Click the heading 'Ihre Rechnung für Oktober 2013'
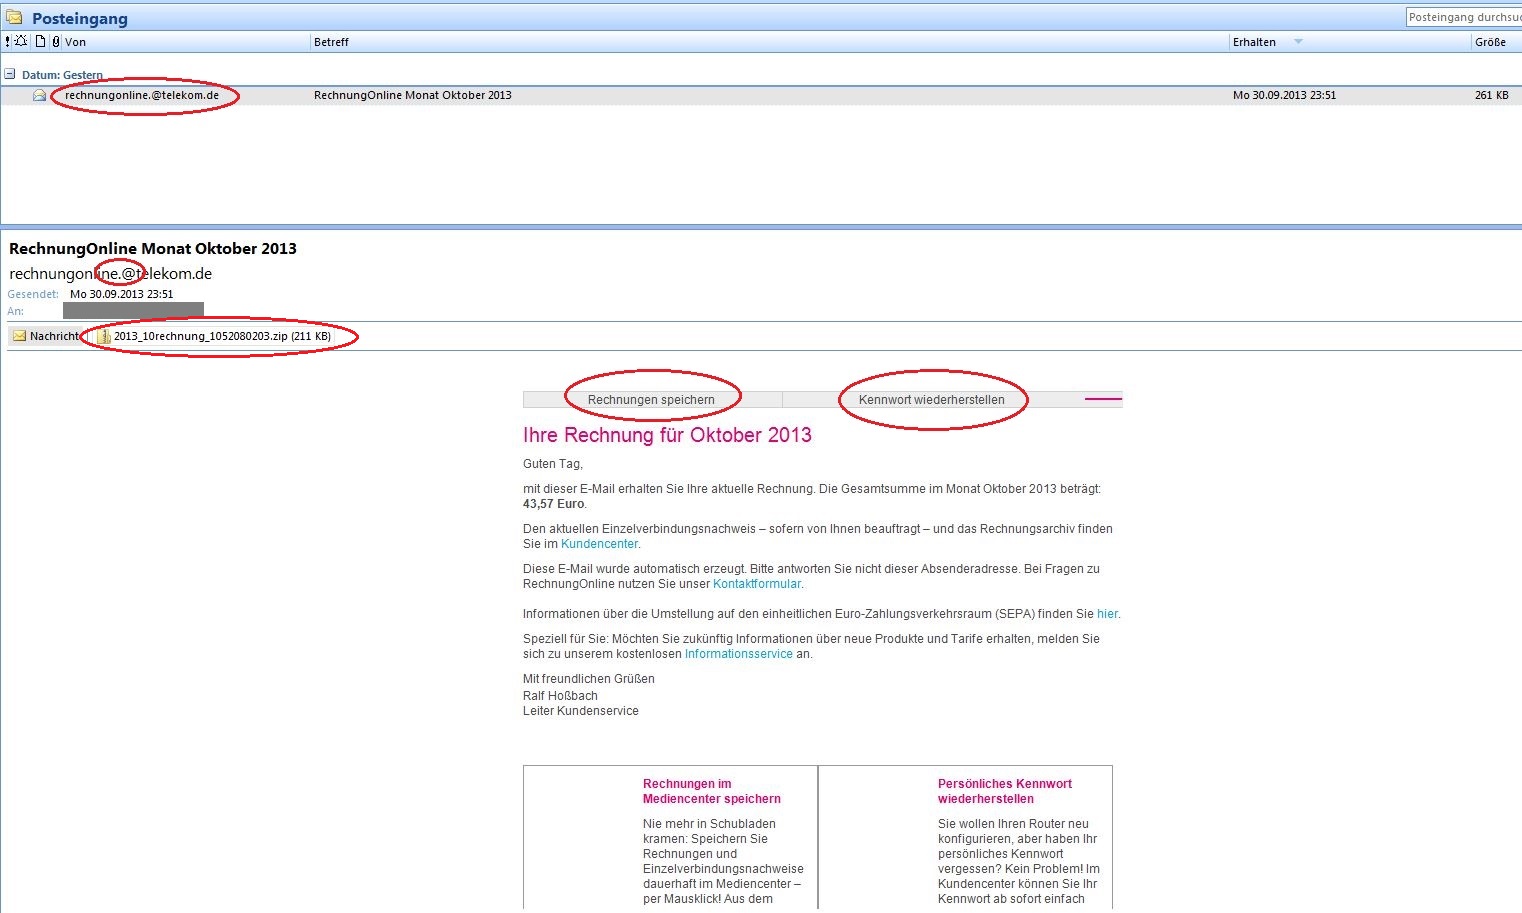Image resolution: width=1522 pixels, height=913 pixels. pyautogui.click(x=667, y=435)
